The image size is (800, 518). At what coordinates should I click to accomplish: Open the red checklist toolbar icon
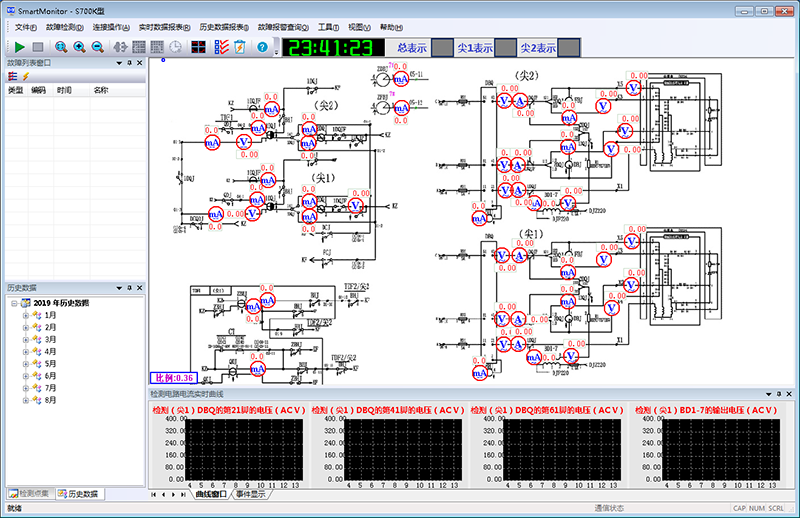[221, 47]
